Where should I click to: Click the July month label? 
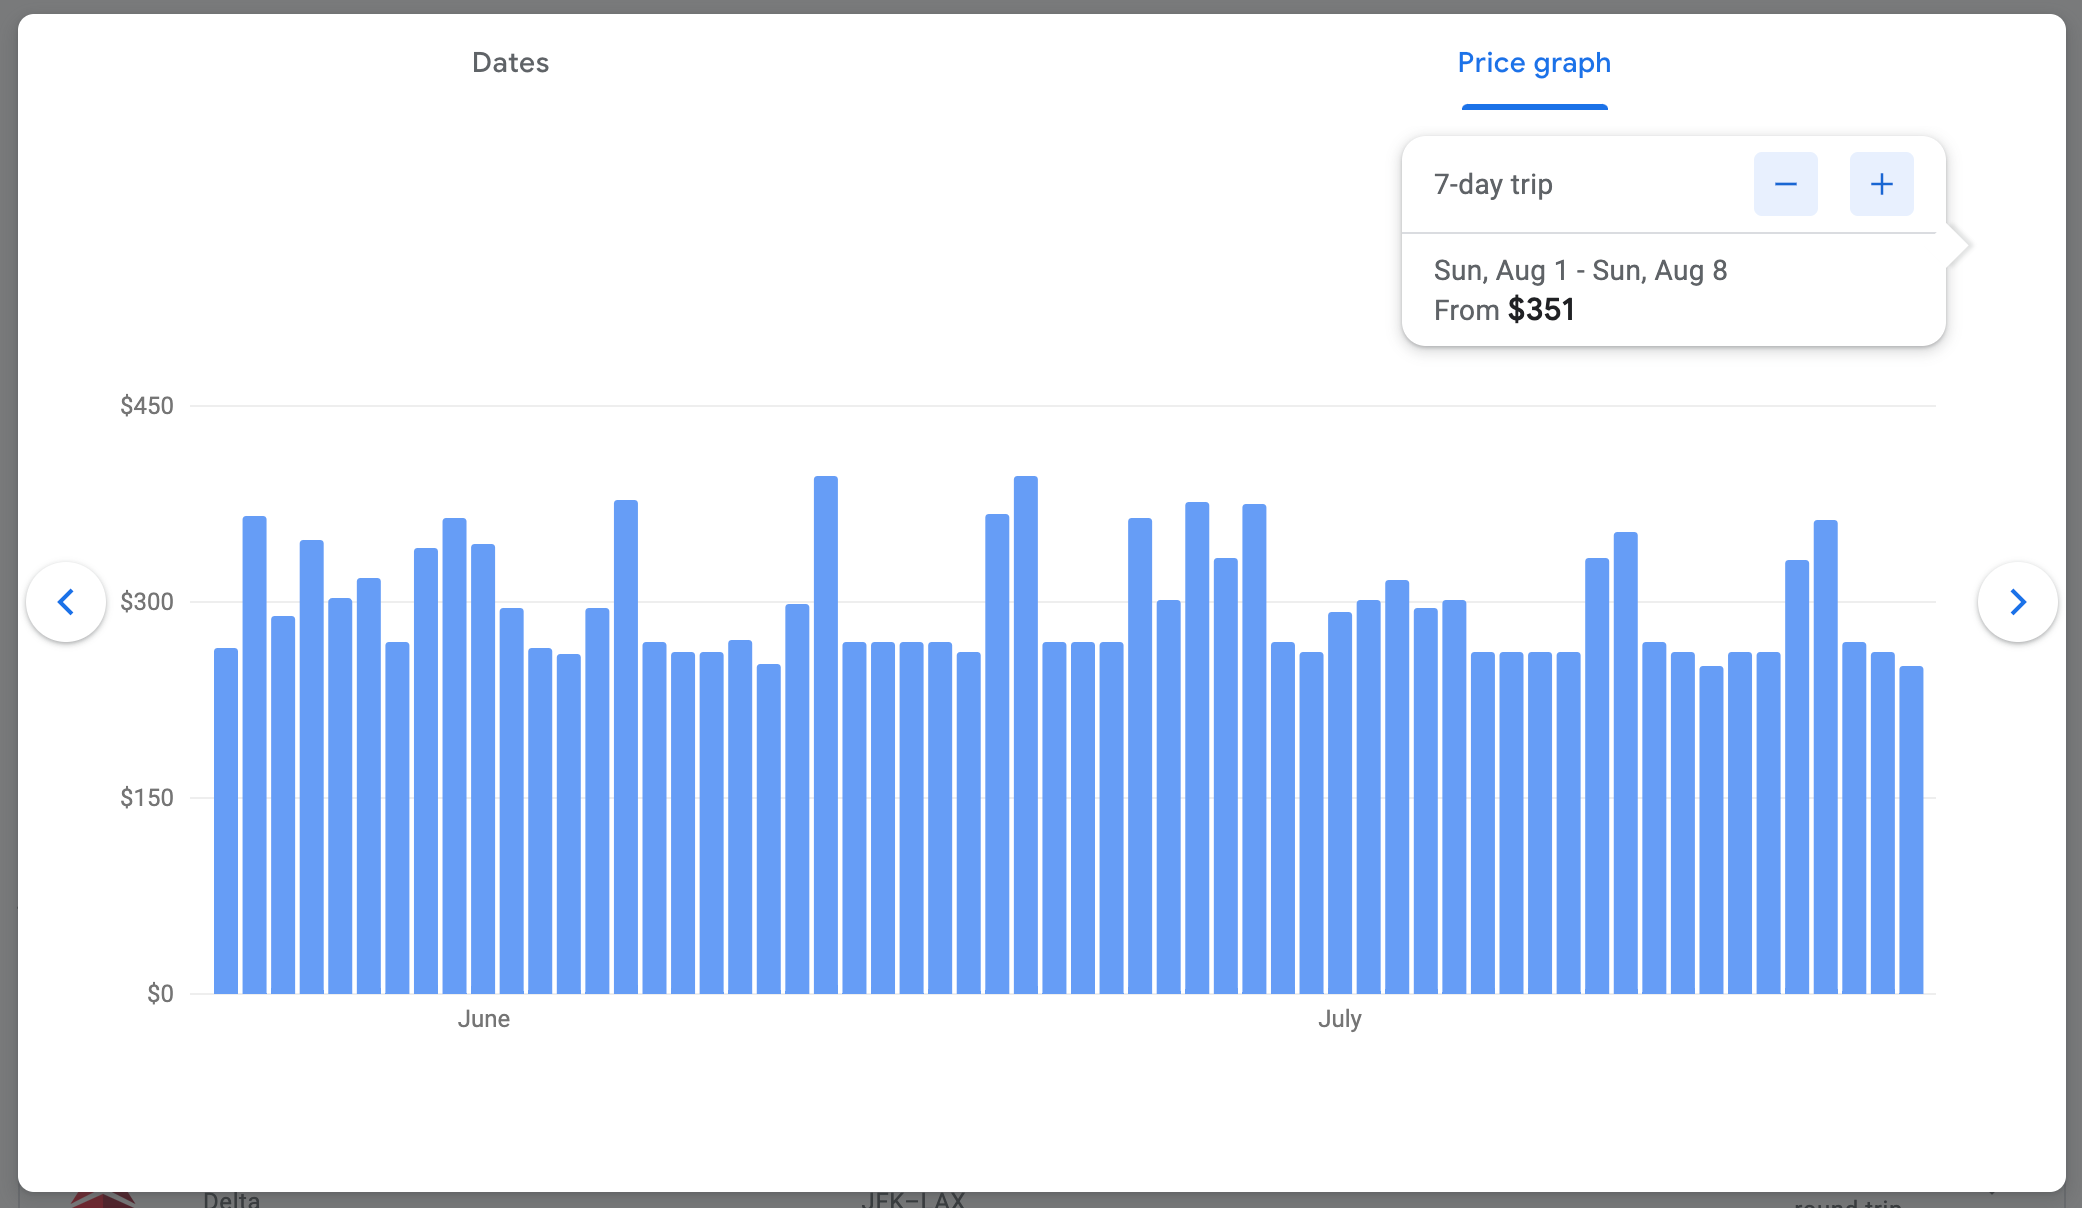pos(1339,1019)
